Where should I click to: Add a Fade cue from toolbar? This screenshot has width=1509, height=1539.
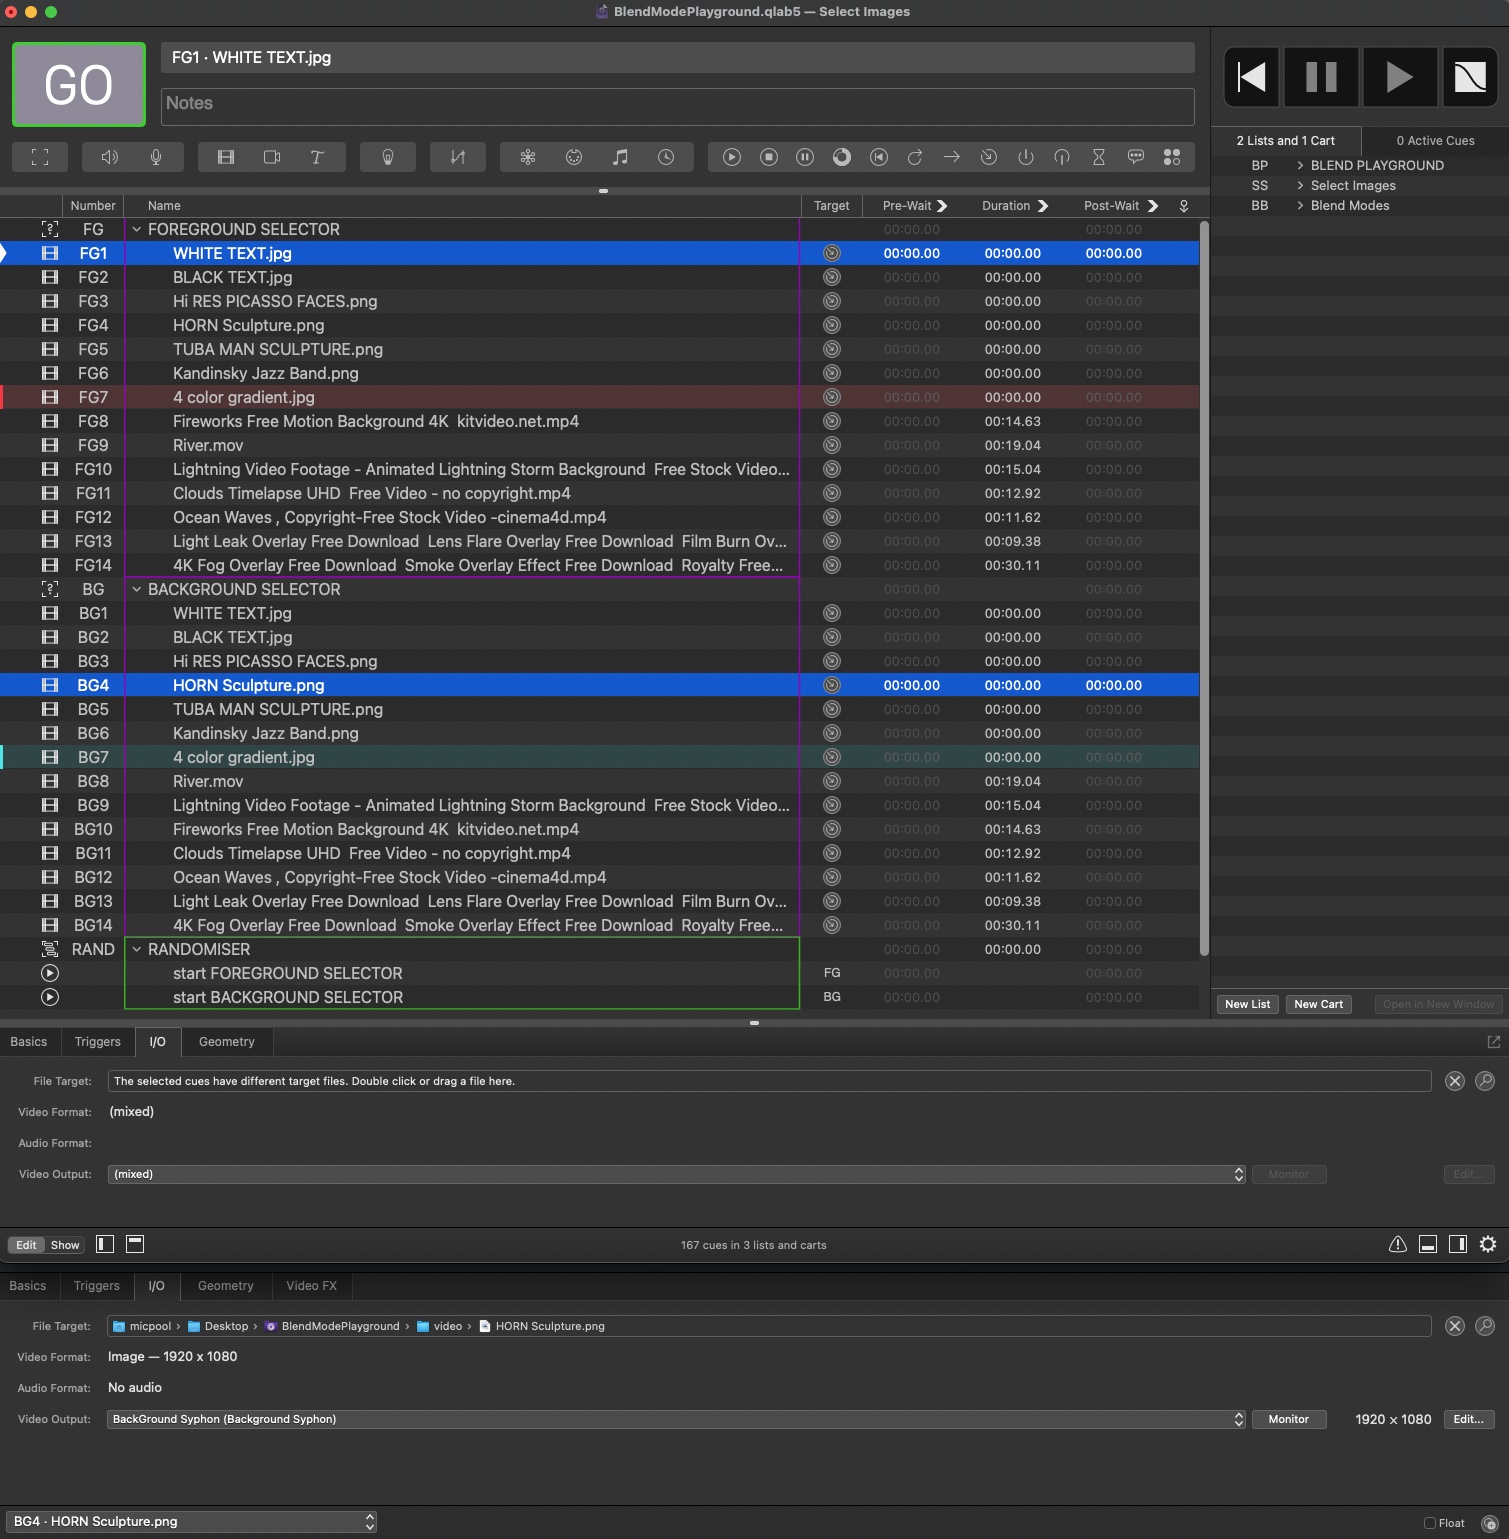(458, 157)
